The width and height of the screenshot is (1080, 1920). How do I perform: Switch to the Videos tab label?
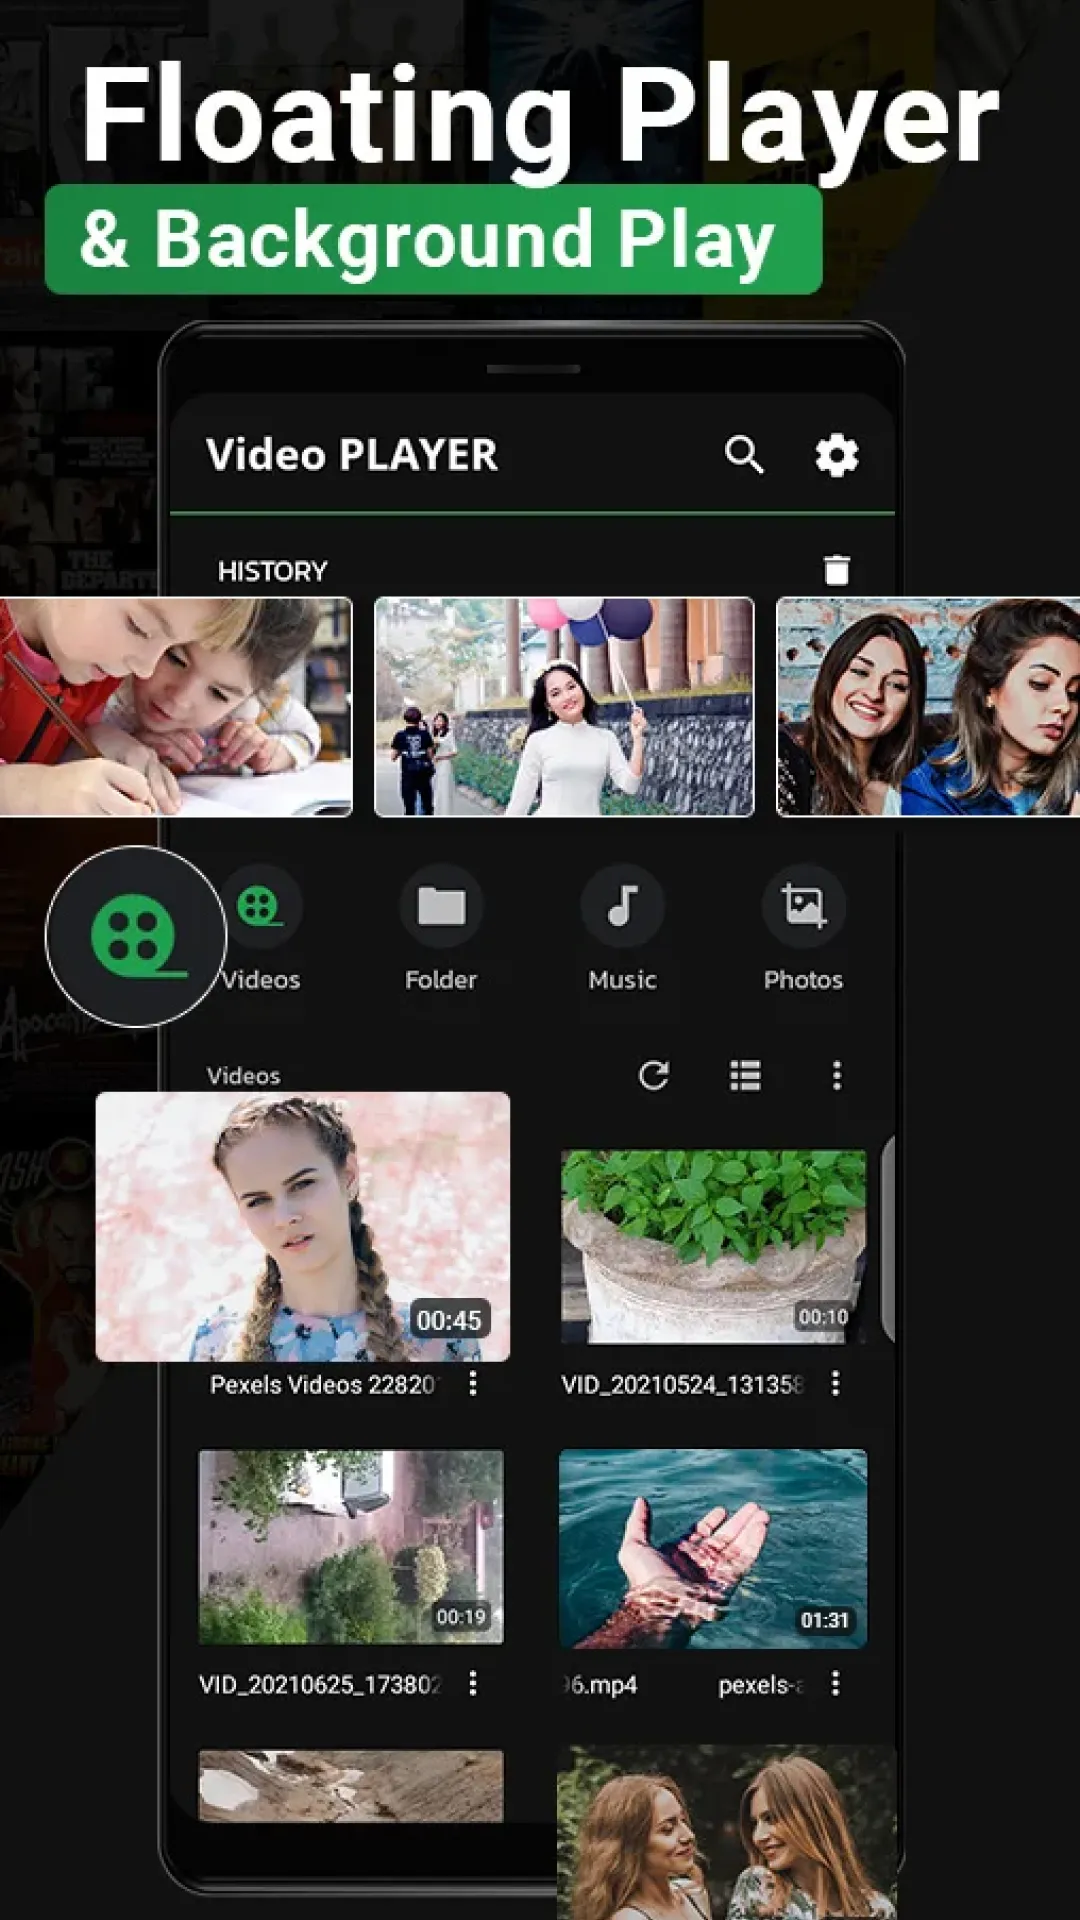pos(260,980)
